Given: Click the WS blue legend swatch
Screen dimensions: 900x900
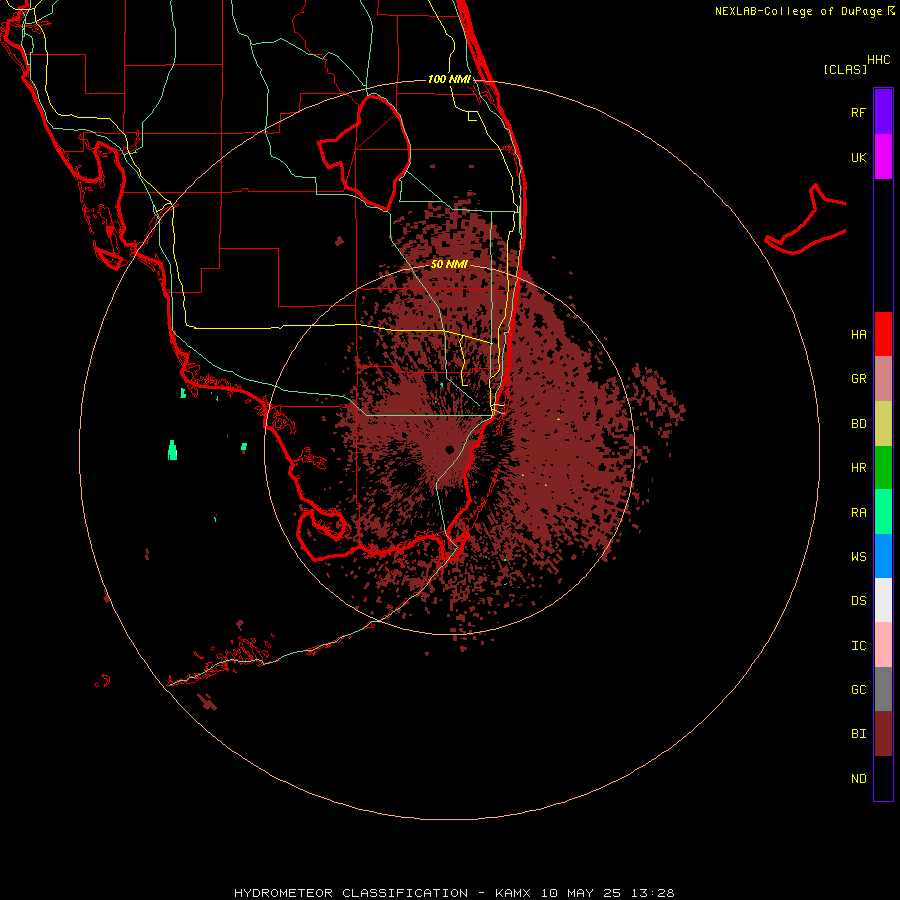Looking at the screenshot, I should pos(883,556).
